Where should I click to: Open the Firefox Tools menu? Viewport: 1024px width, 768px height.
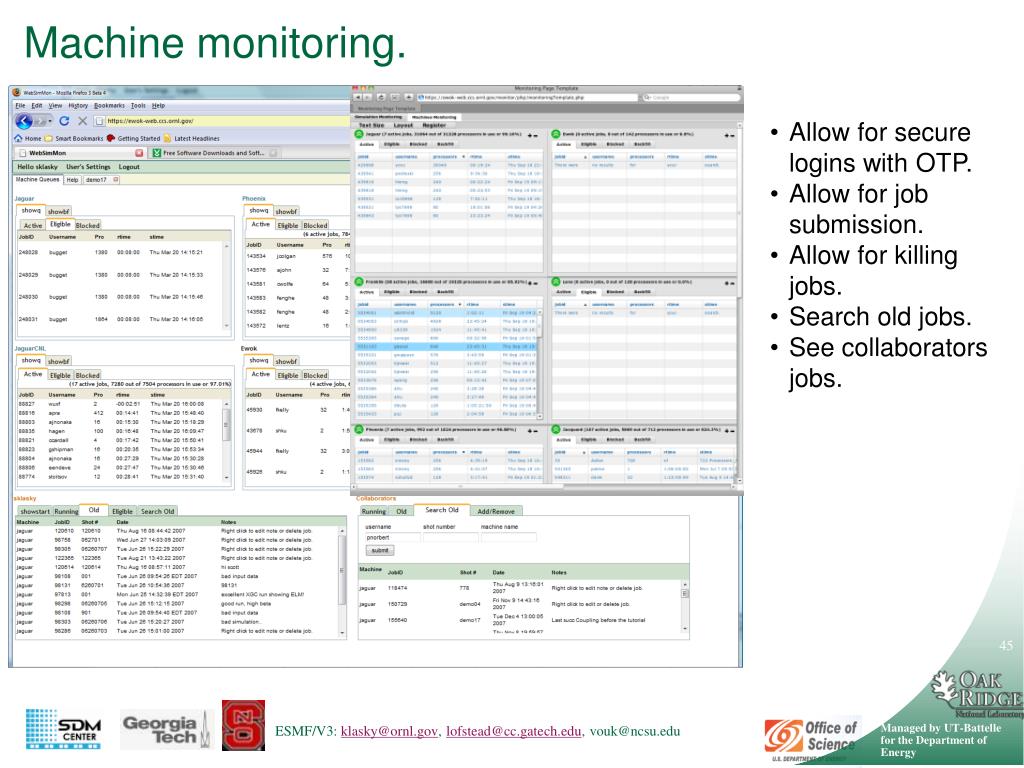[138, 105]
